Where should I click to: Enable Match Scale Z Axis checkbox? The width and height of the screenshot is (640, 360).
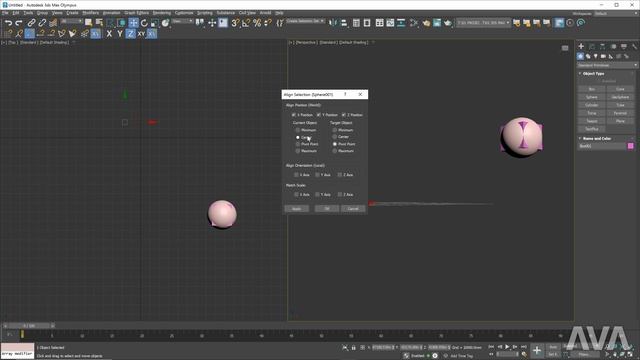[x=340, y=194]
